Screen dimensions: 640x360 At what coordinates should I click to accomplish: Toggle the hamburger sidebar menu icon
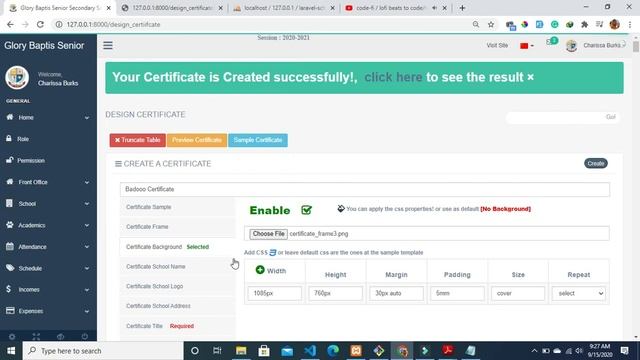coord(108,45)
